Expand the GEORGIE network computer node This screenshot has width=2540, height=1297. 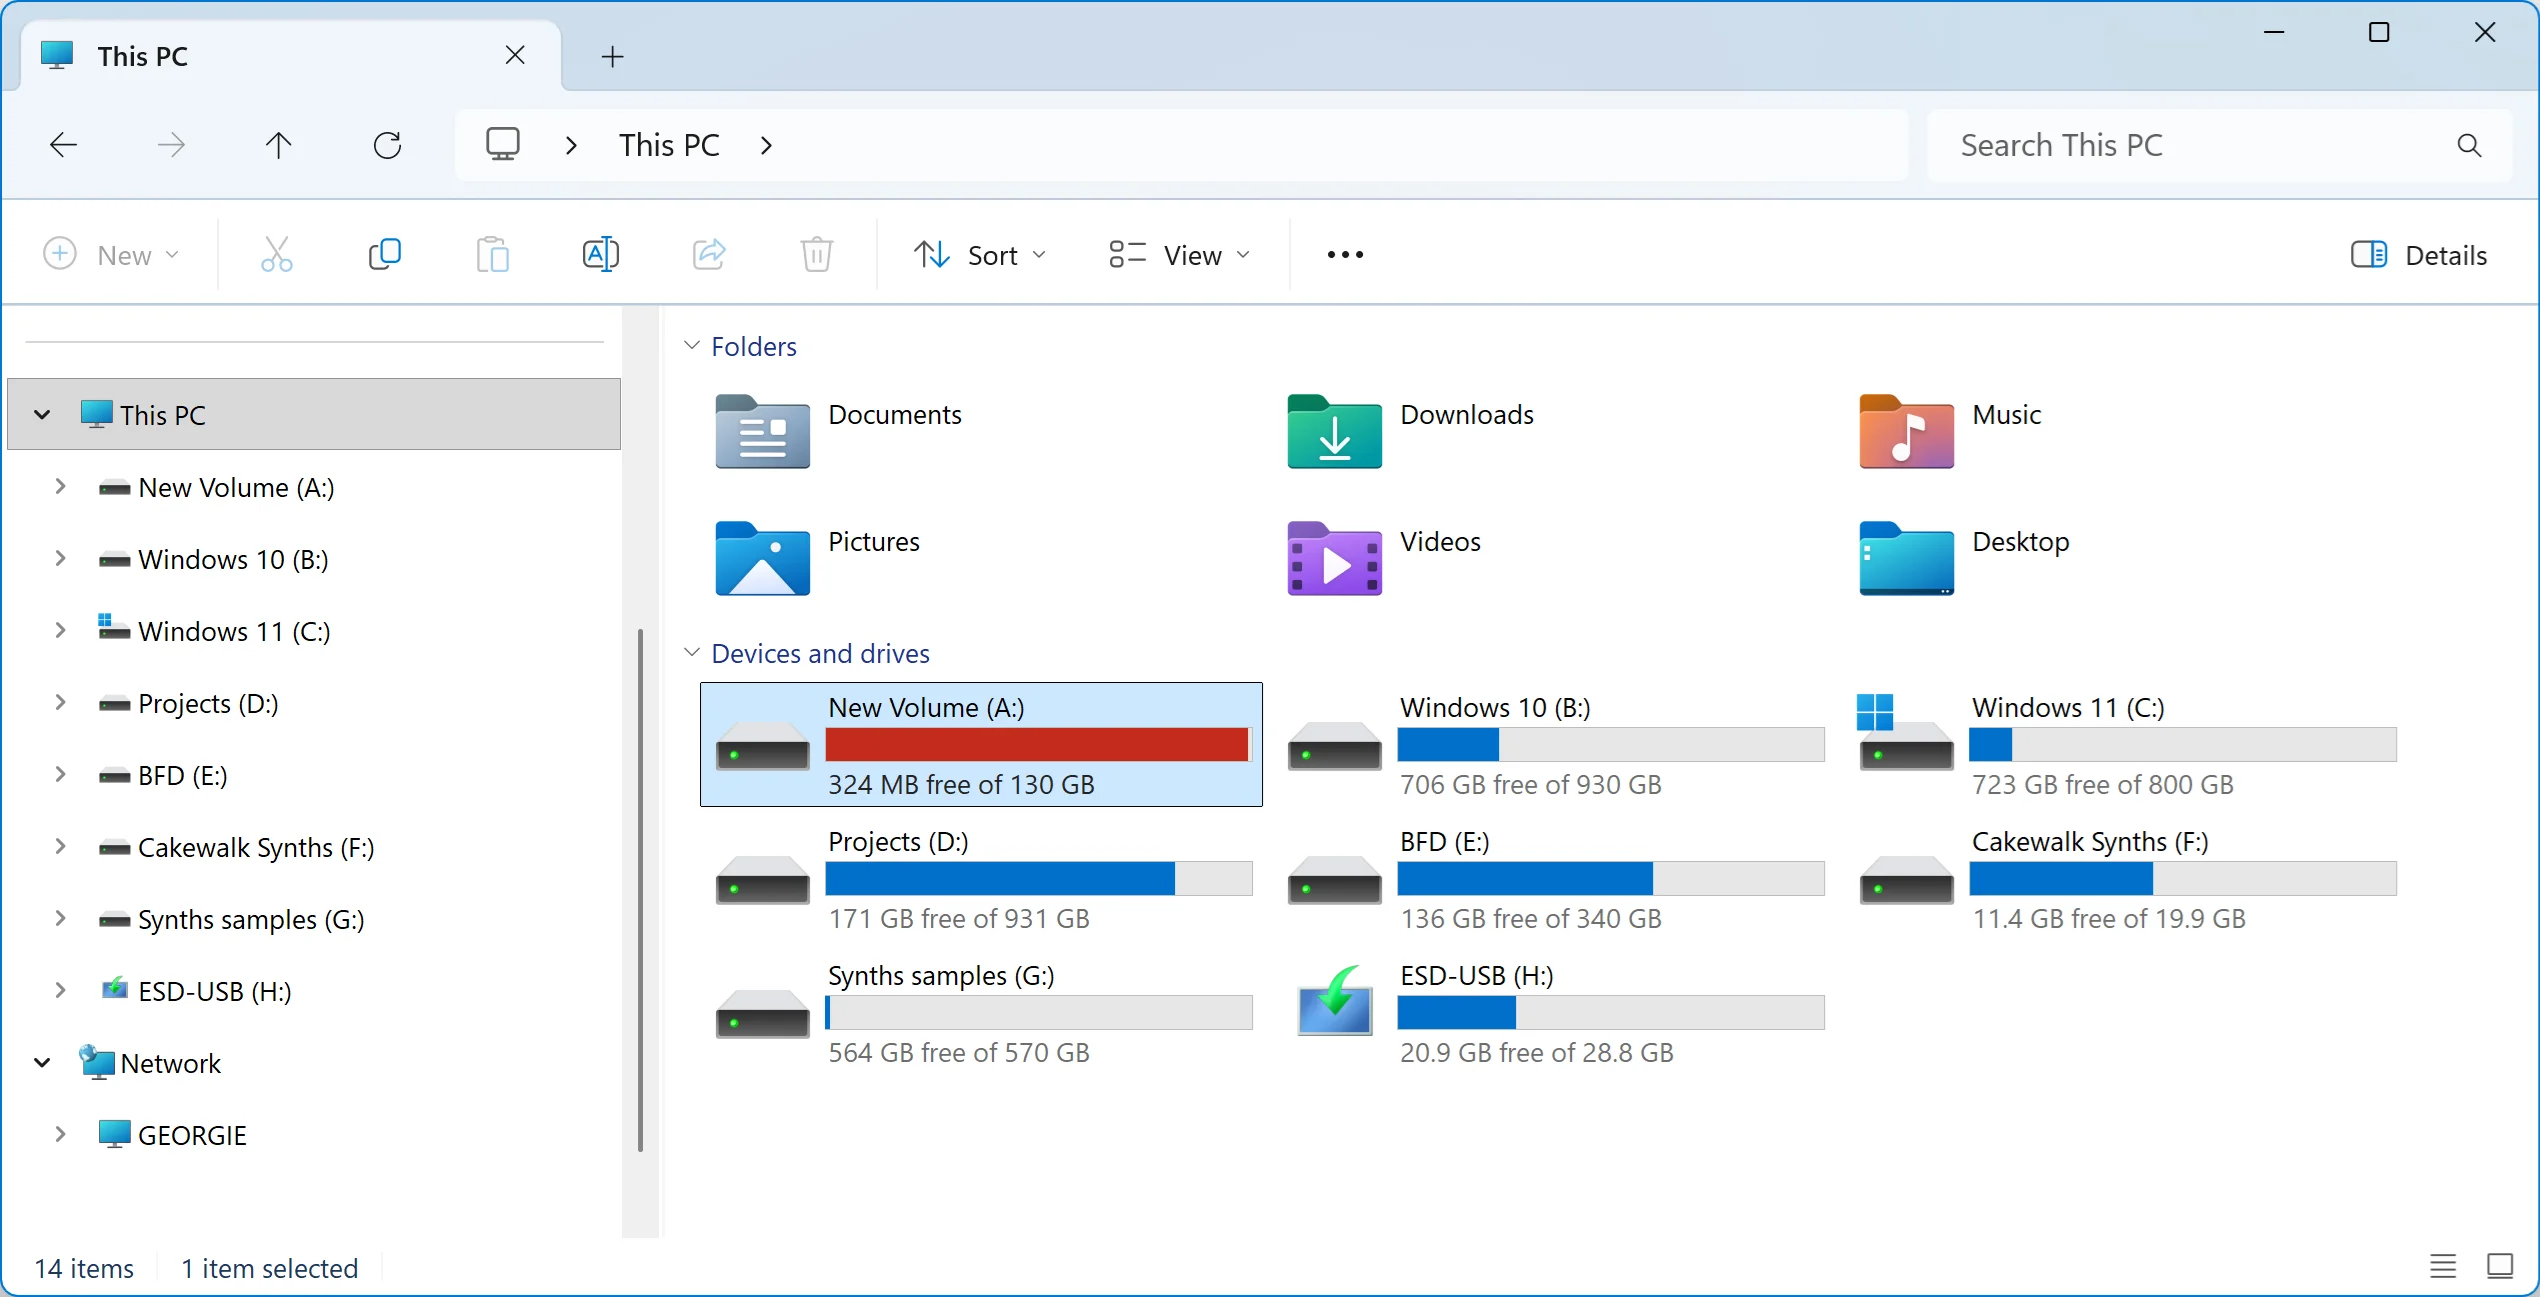coord(60,1135)
